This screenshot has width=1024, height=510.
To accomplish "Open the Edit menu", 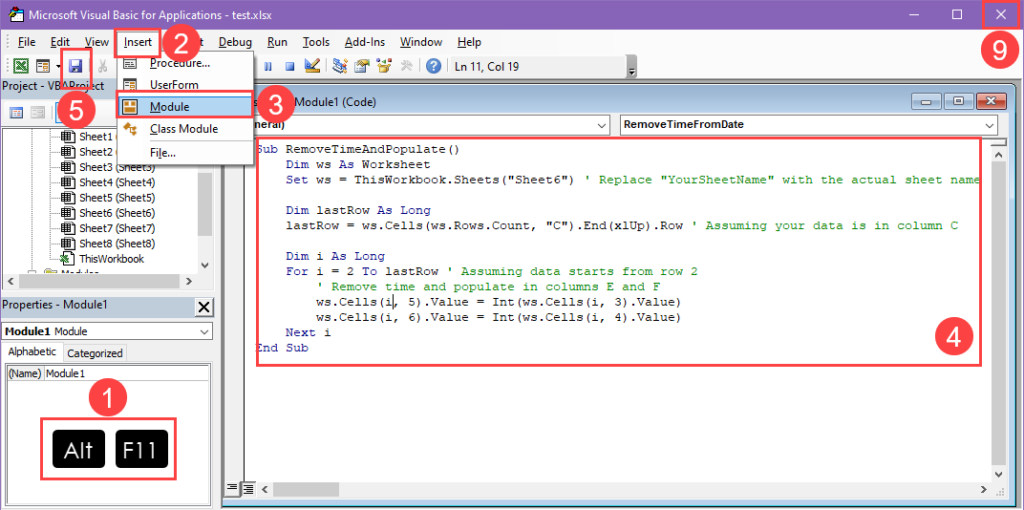I will [60, 42].
